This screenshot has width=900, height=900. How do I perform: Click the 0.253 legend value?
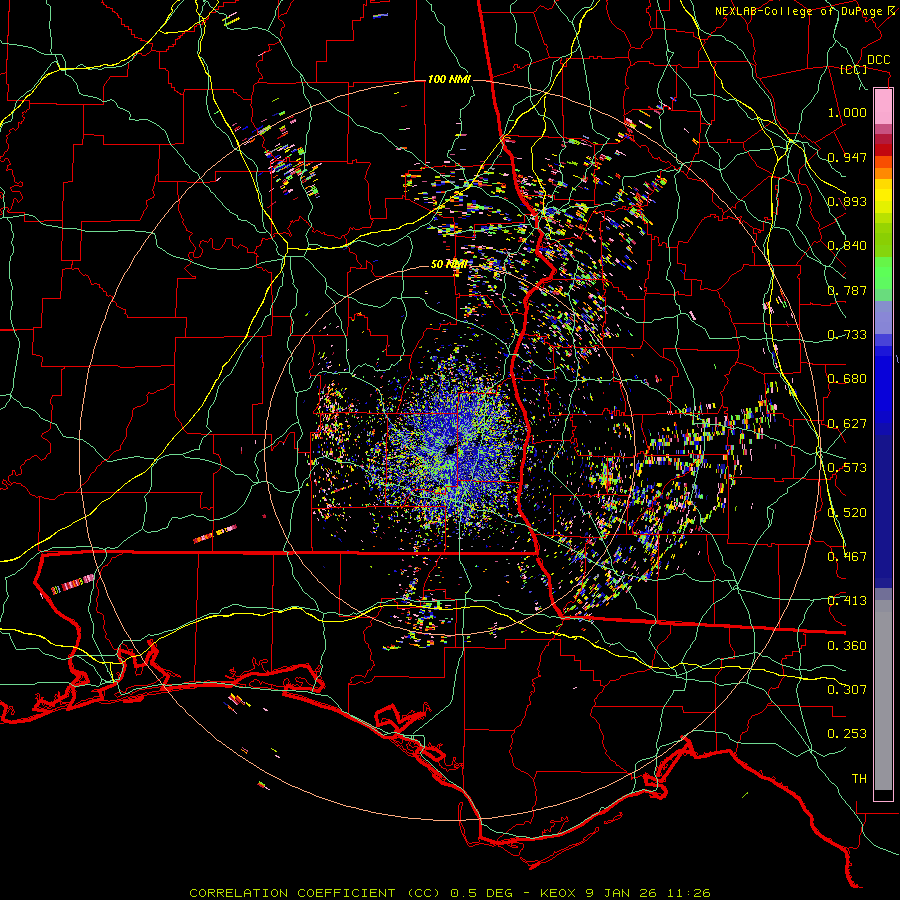[847, 734]
